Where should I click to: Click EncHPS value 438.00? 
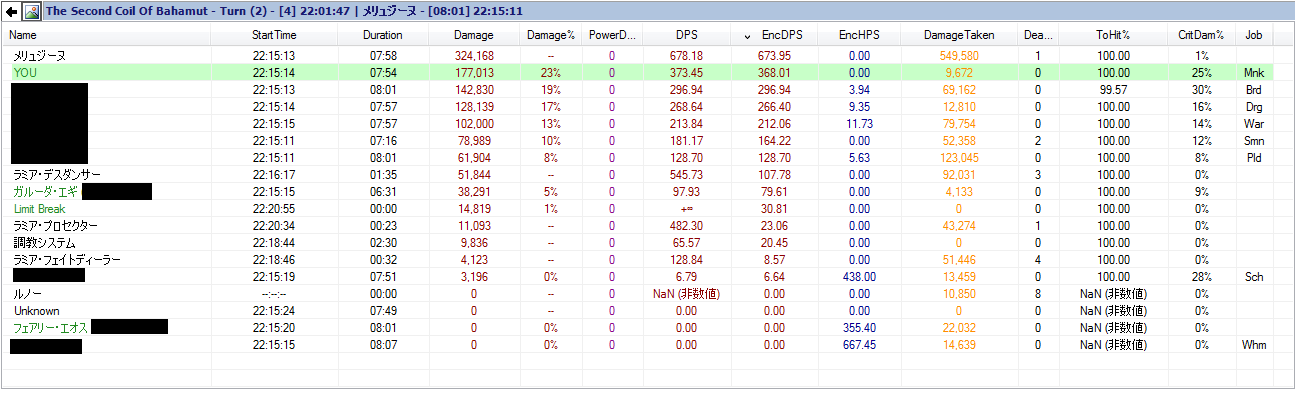859,276
